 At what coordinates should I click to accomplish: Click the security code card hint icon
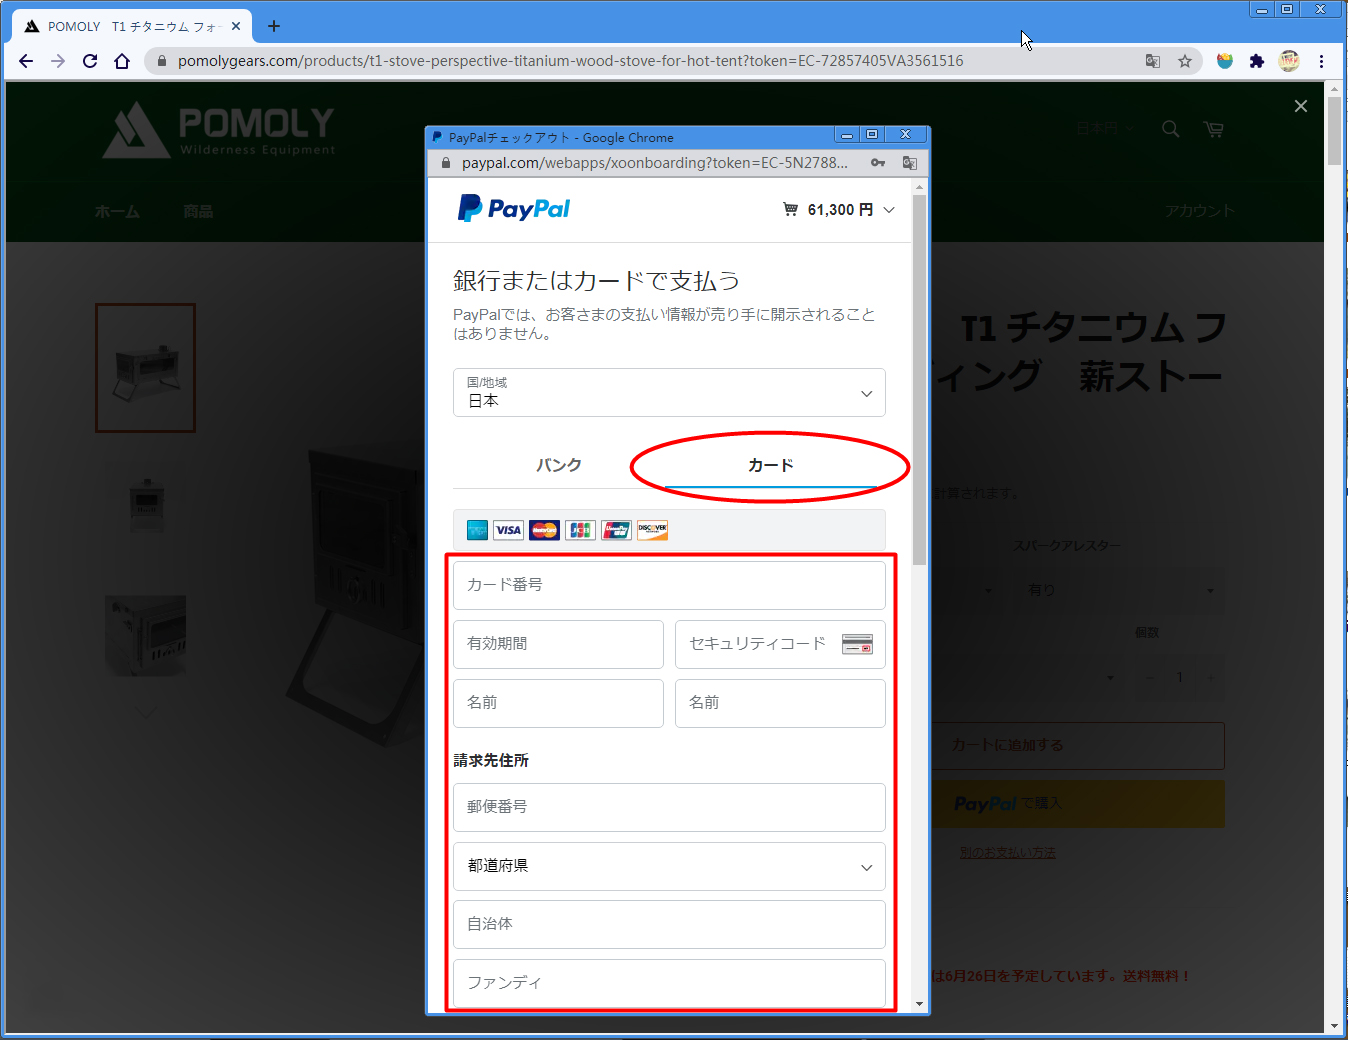click(857, 644)
